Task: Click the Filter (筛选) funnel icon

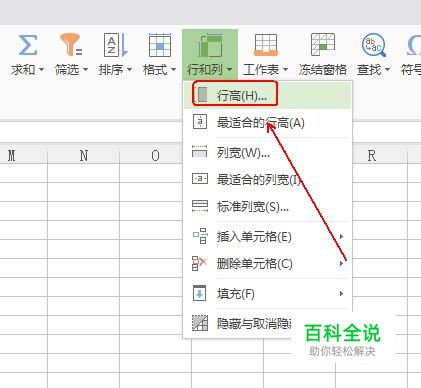Action: [71, 44]
